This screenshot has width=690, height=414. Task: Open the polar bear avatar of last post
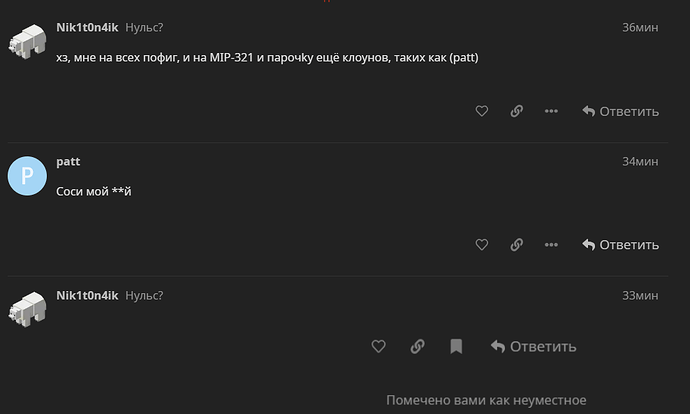[x=27, y=309]
